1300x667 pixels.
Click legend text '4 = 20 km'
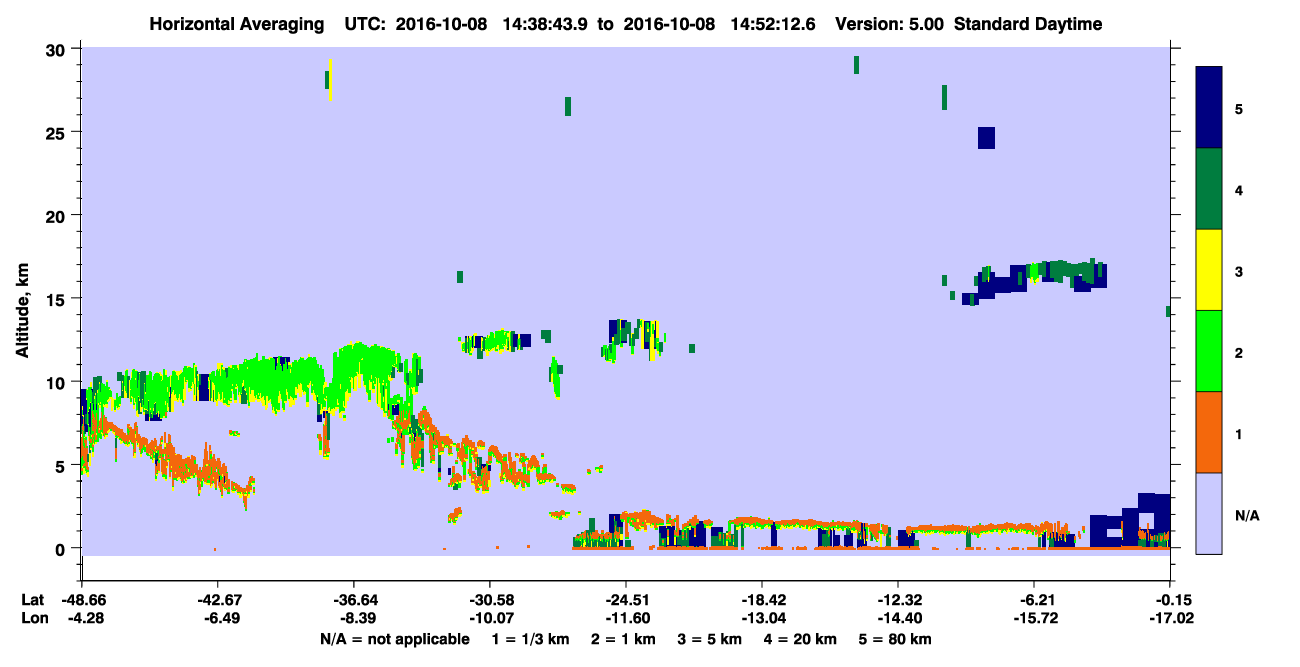(801, 639)
